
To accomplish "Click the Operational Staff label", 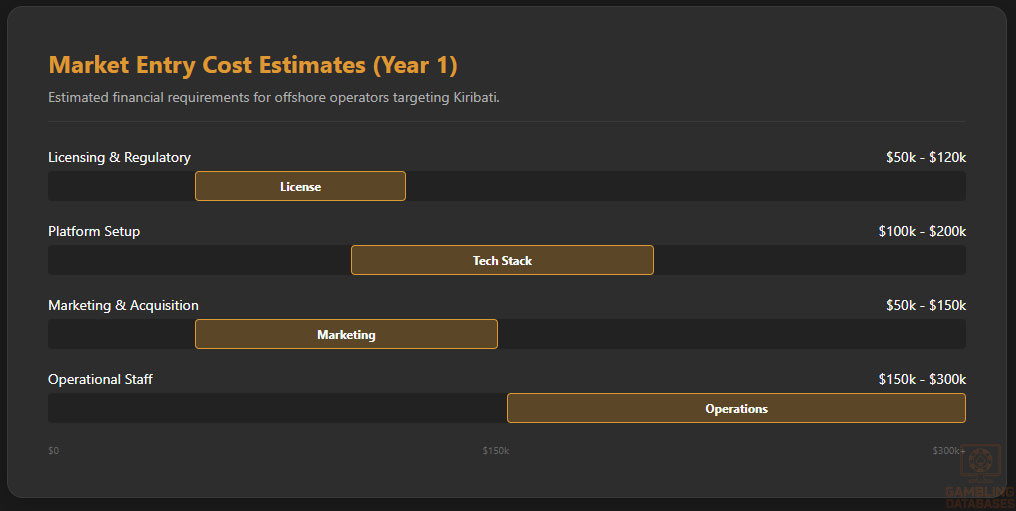I will [100, 379].
